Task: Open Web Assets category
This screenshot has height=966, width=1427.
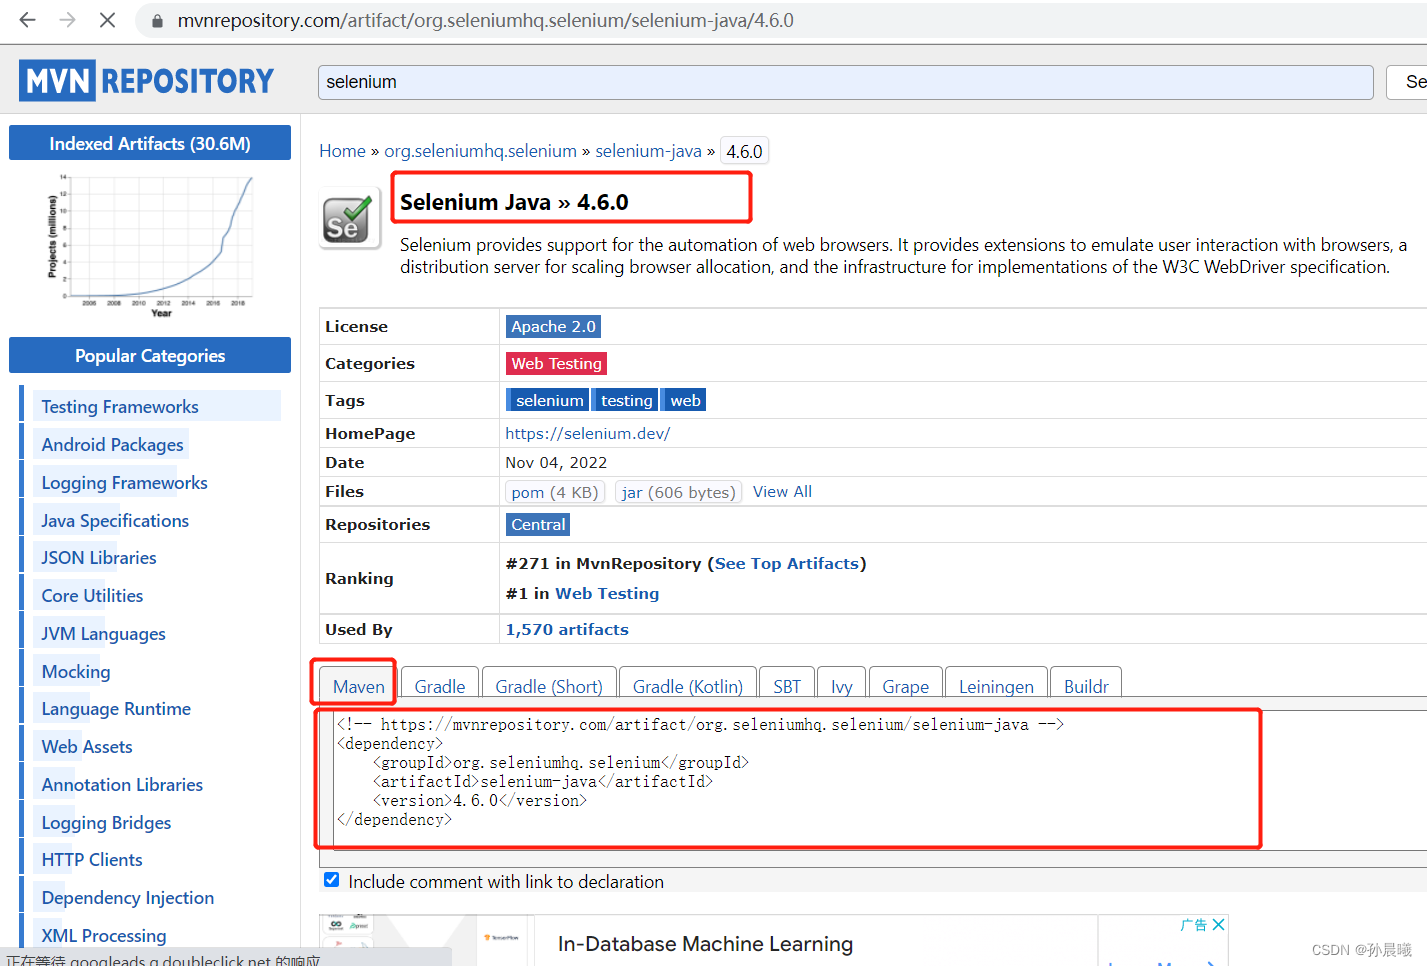Action: (87, 746)
